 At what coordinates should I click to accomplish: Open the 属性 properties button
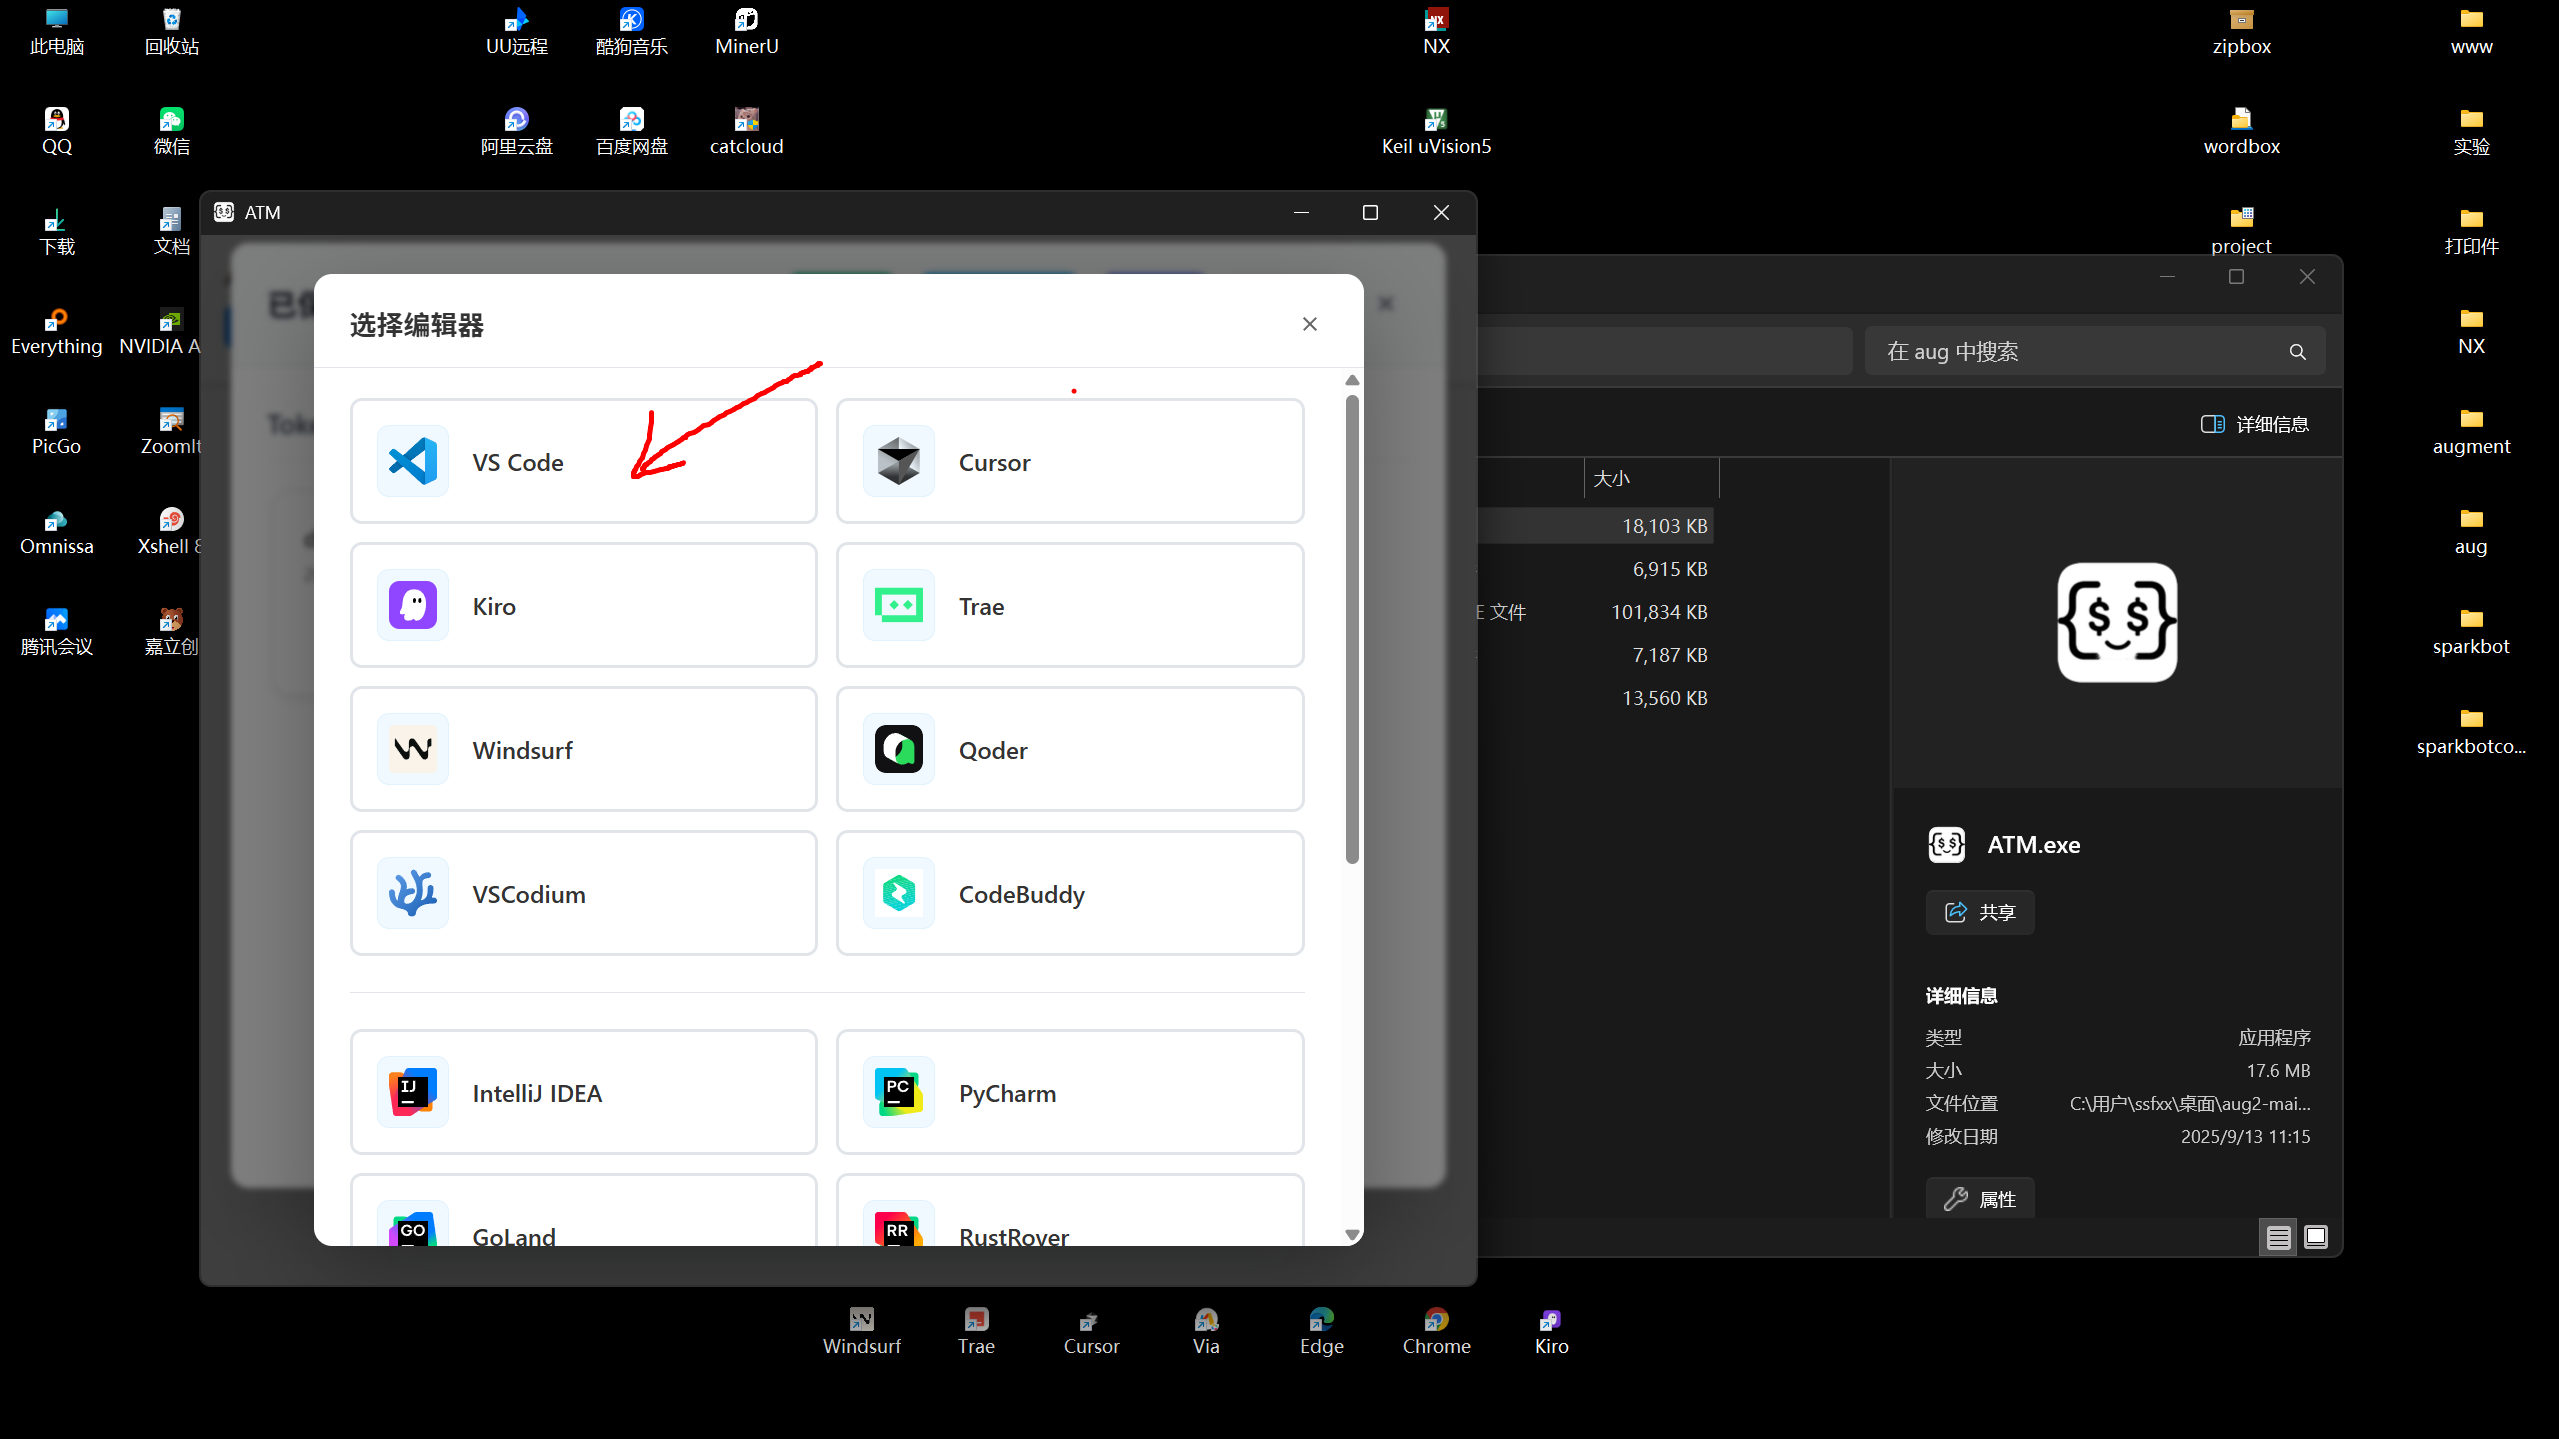[x=1979, y=1199]
